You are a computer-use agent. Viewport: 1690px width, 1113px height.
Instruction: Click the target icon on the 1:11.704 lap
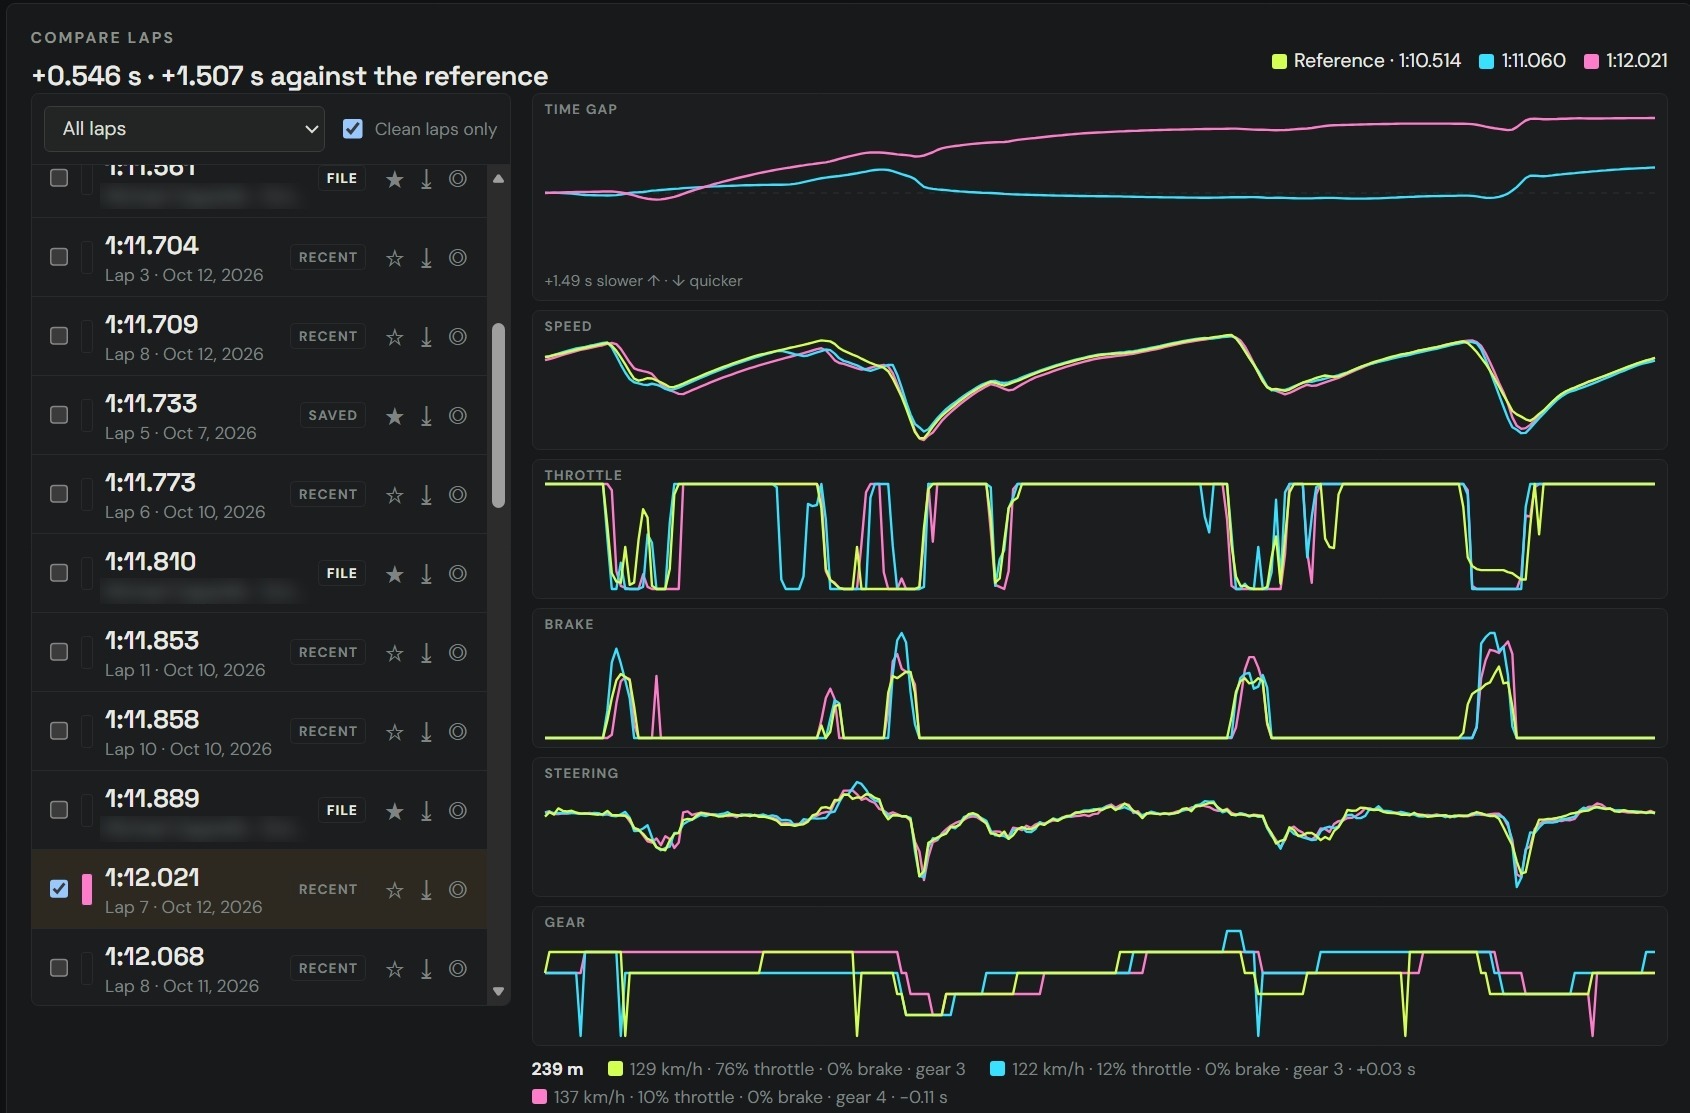(458, 258)
